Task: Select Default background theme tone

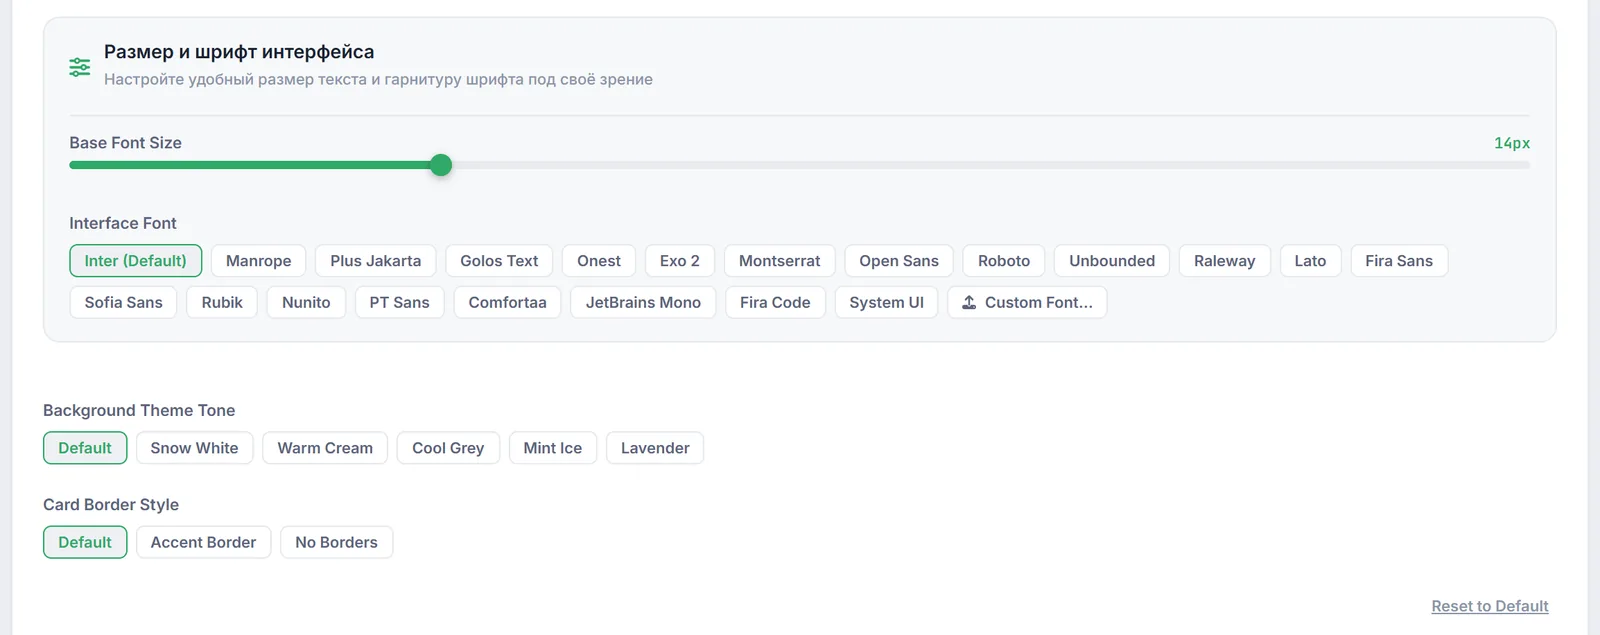Action: 85,448
